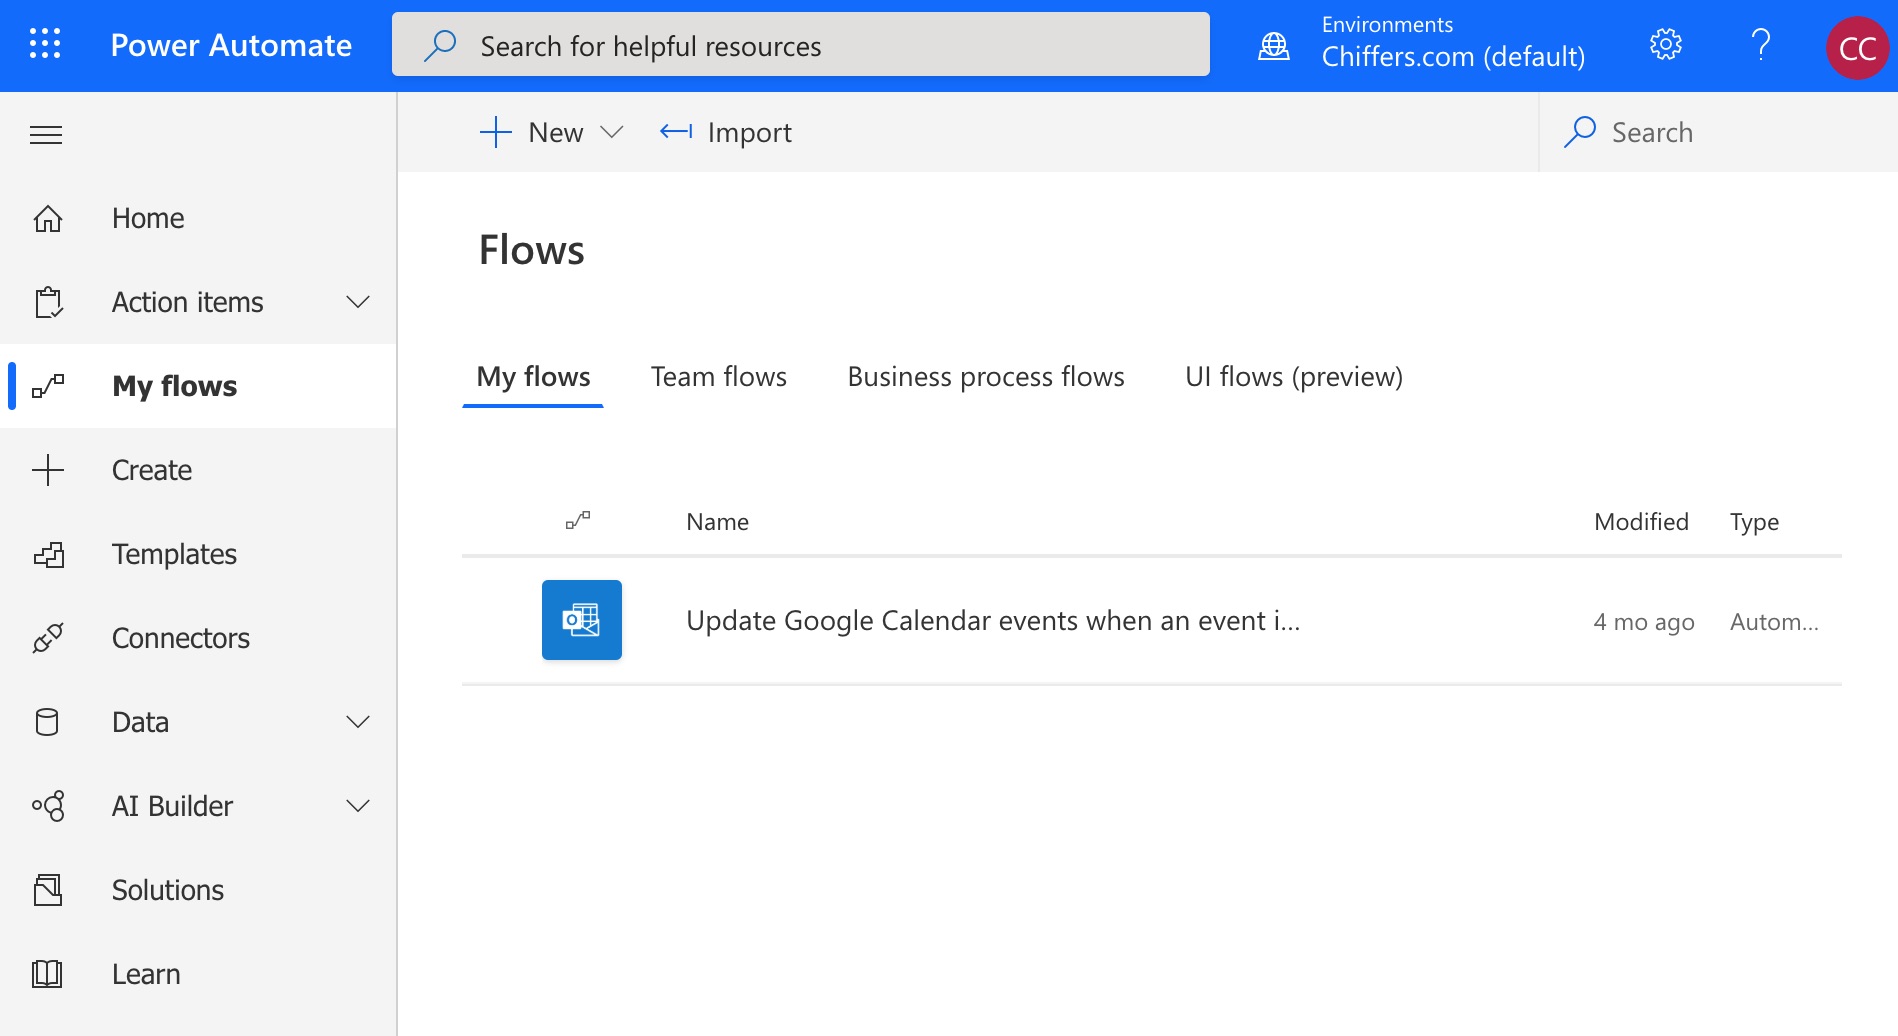1898x1036 pixels.
Task: Sort flows by the Name column header
Action: click(x=717, y=522)
